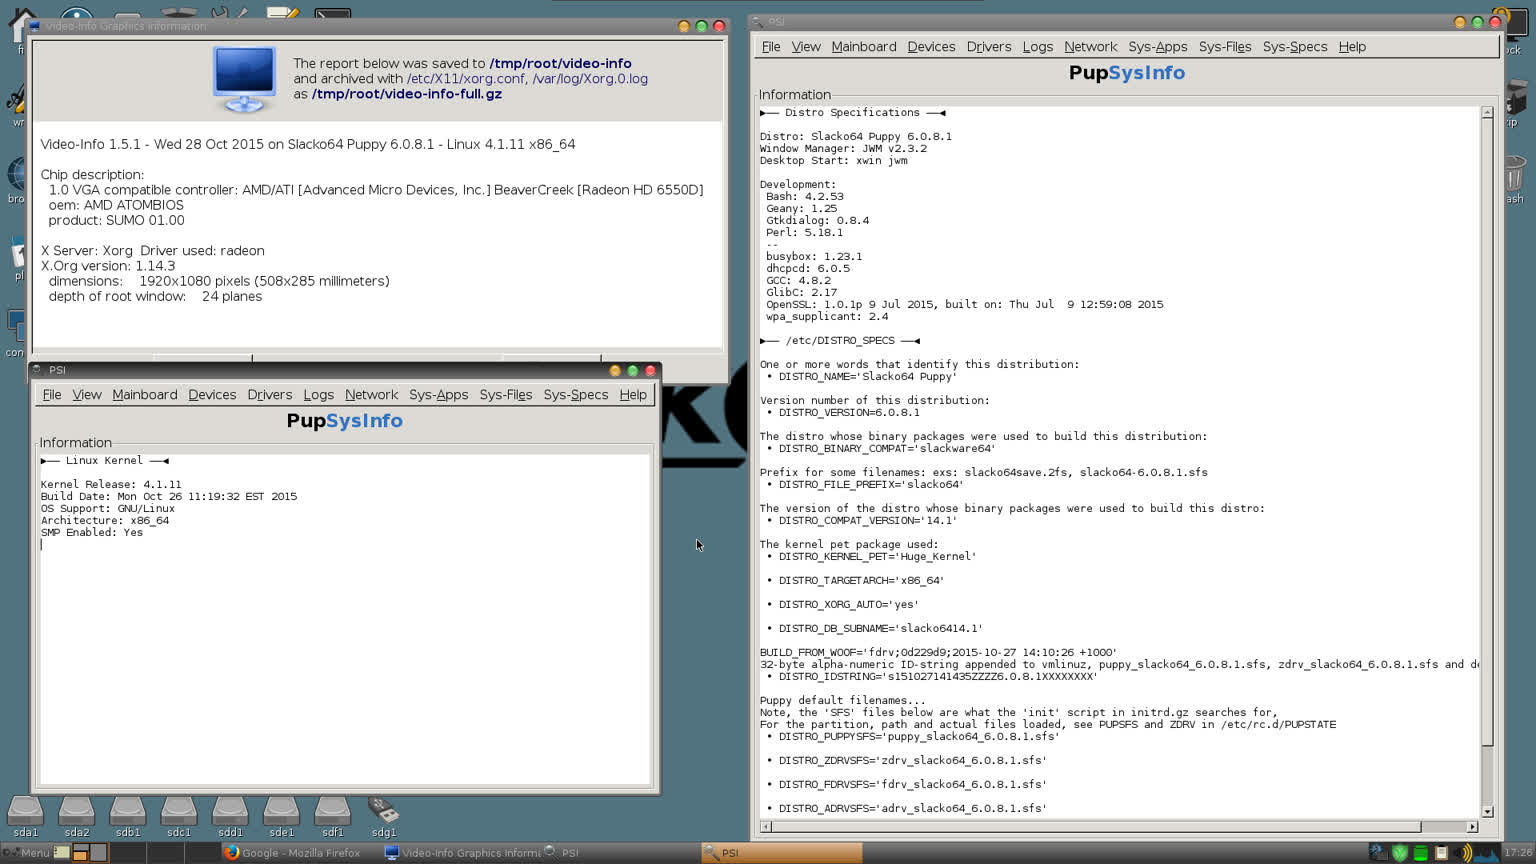Click the horizontal scrollbar thumb in right PSI window
The image size is (1536, 864).
coord(1097,827)
